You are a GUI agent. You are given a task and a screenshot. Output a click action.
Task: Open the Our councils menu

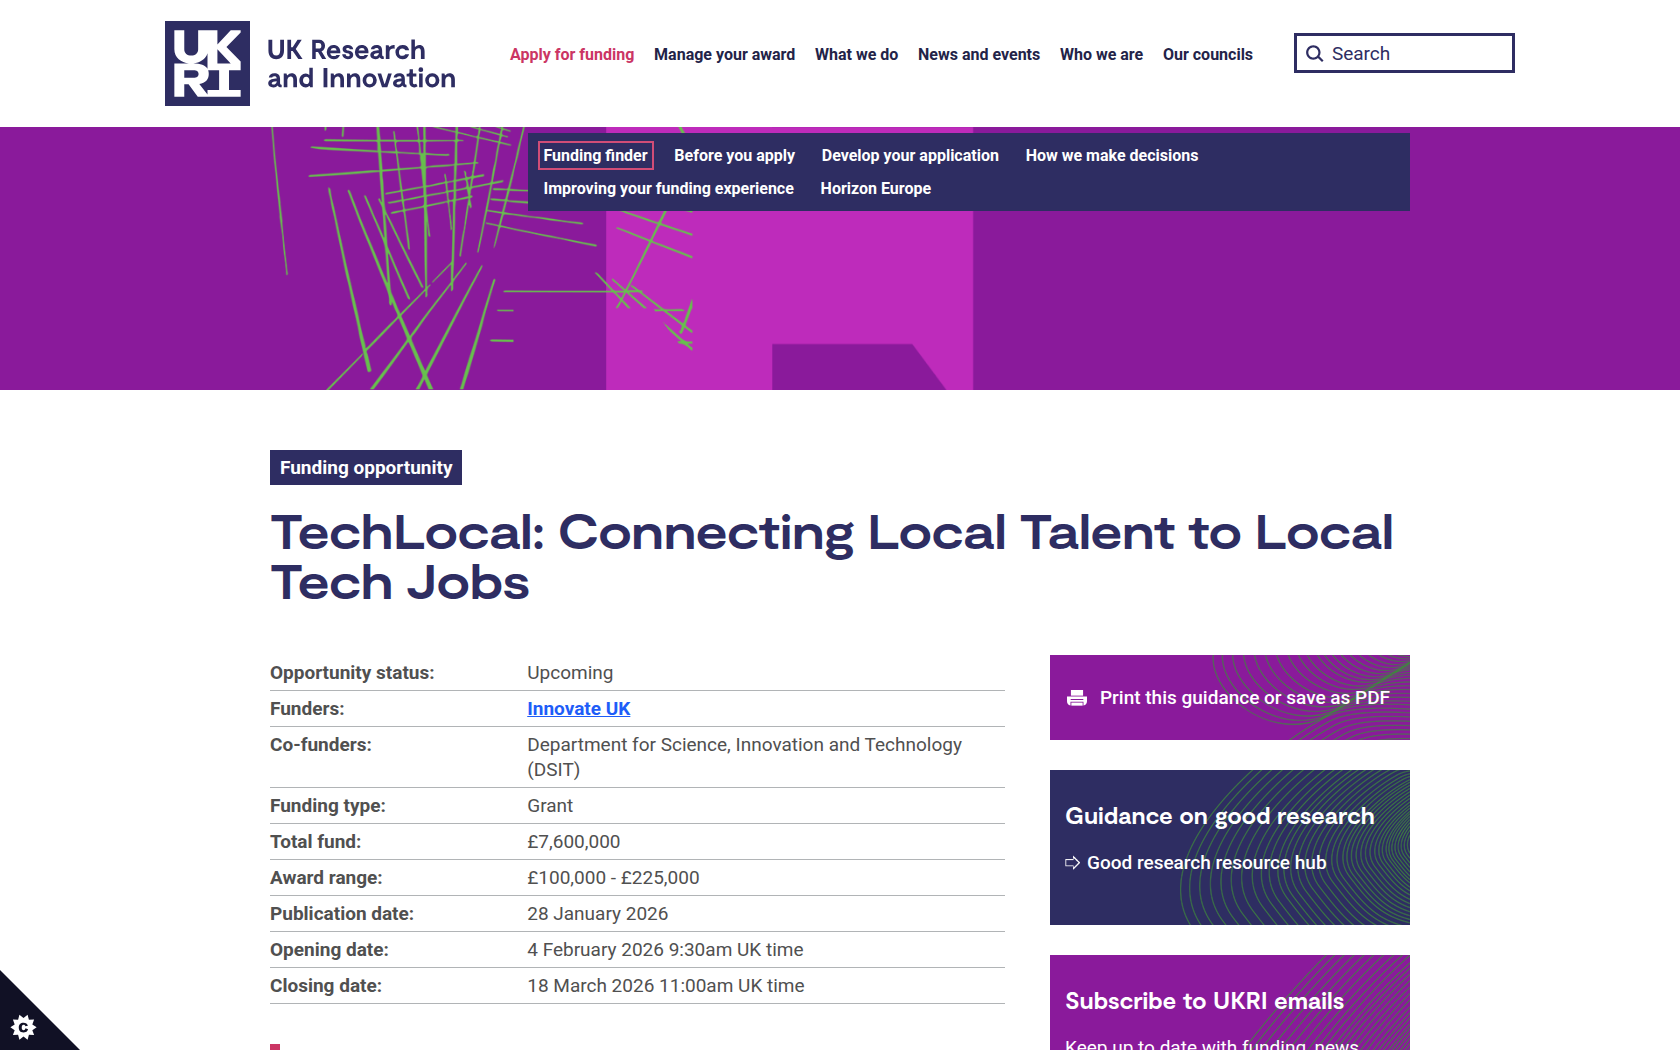[1207, 54]
